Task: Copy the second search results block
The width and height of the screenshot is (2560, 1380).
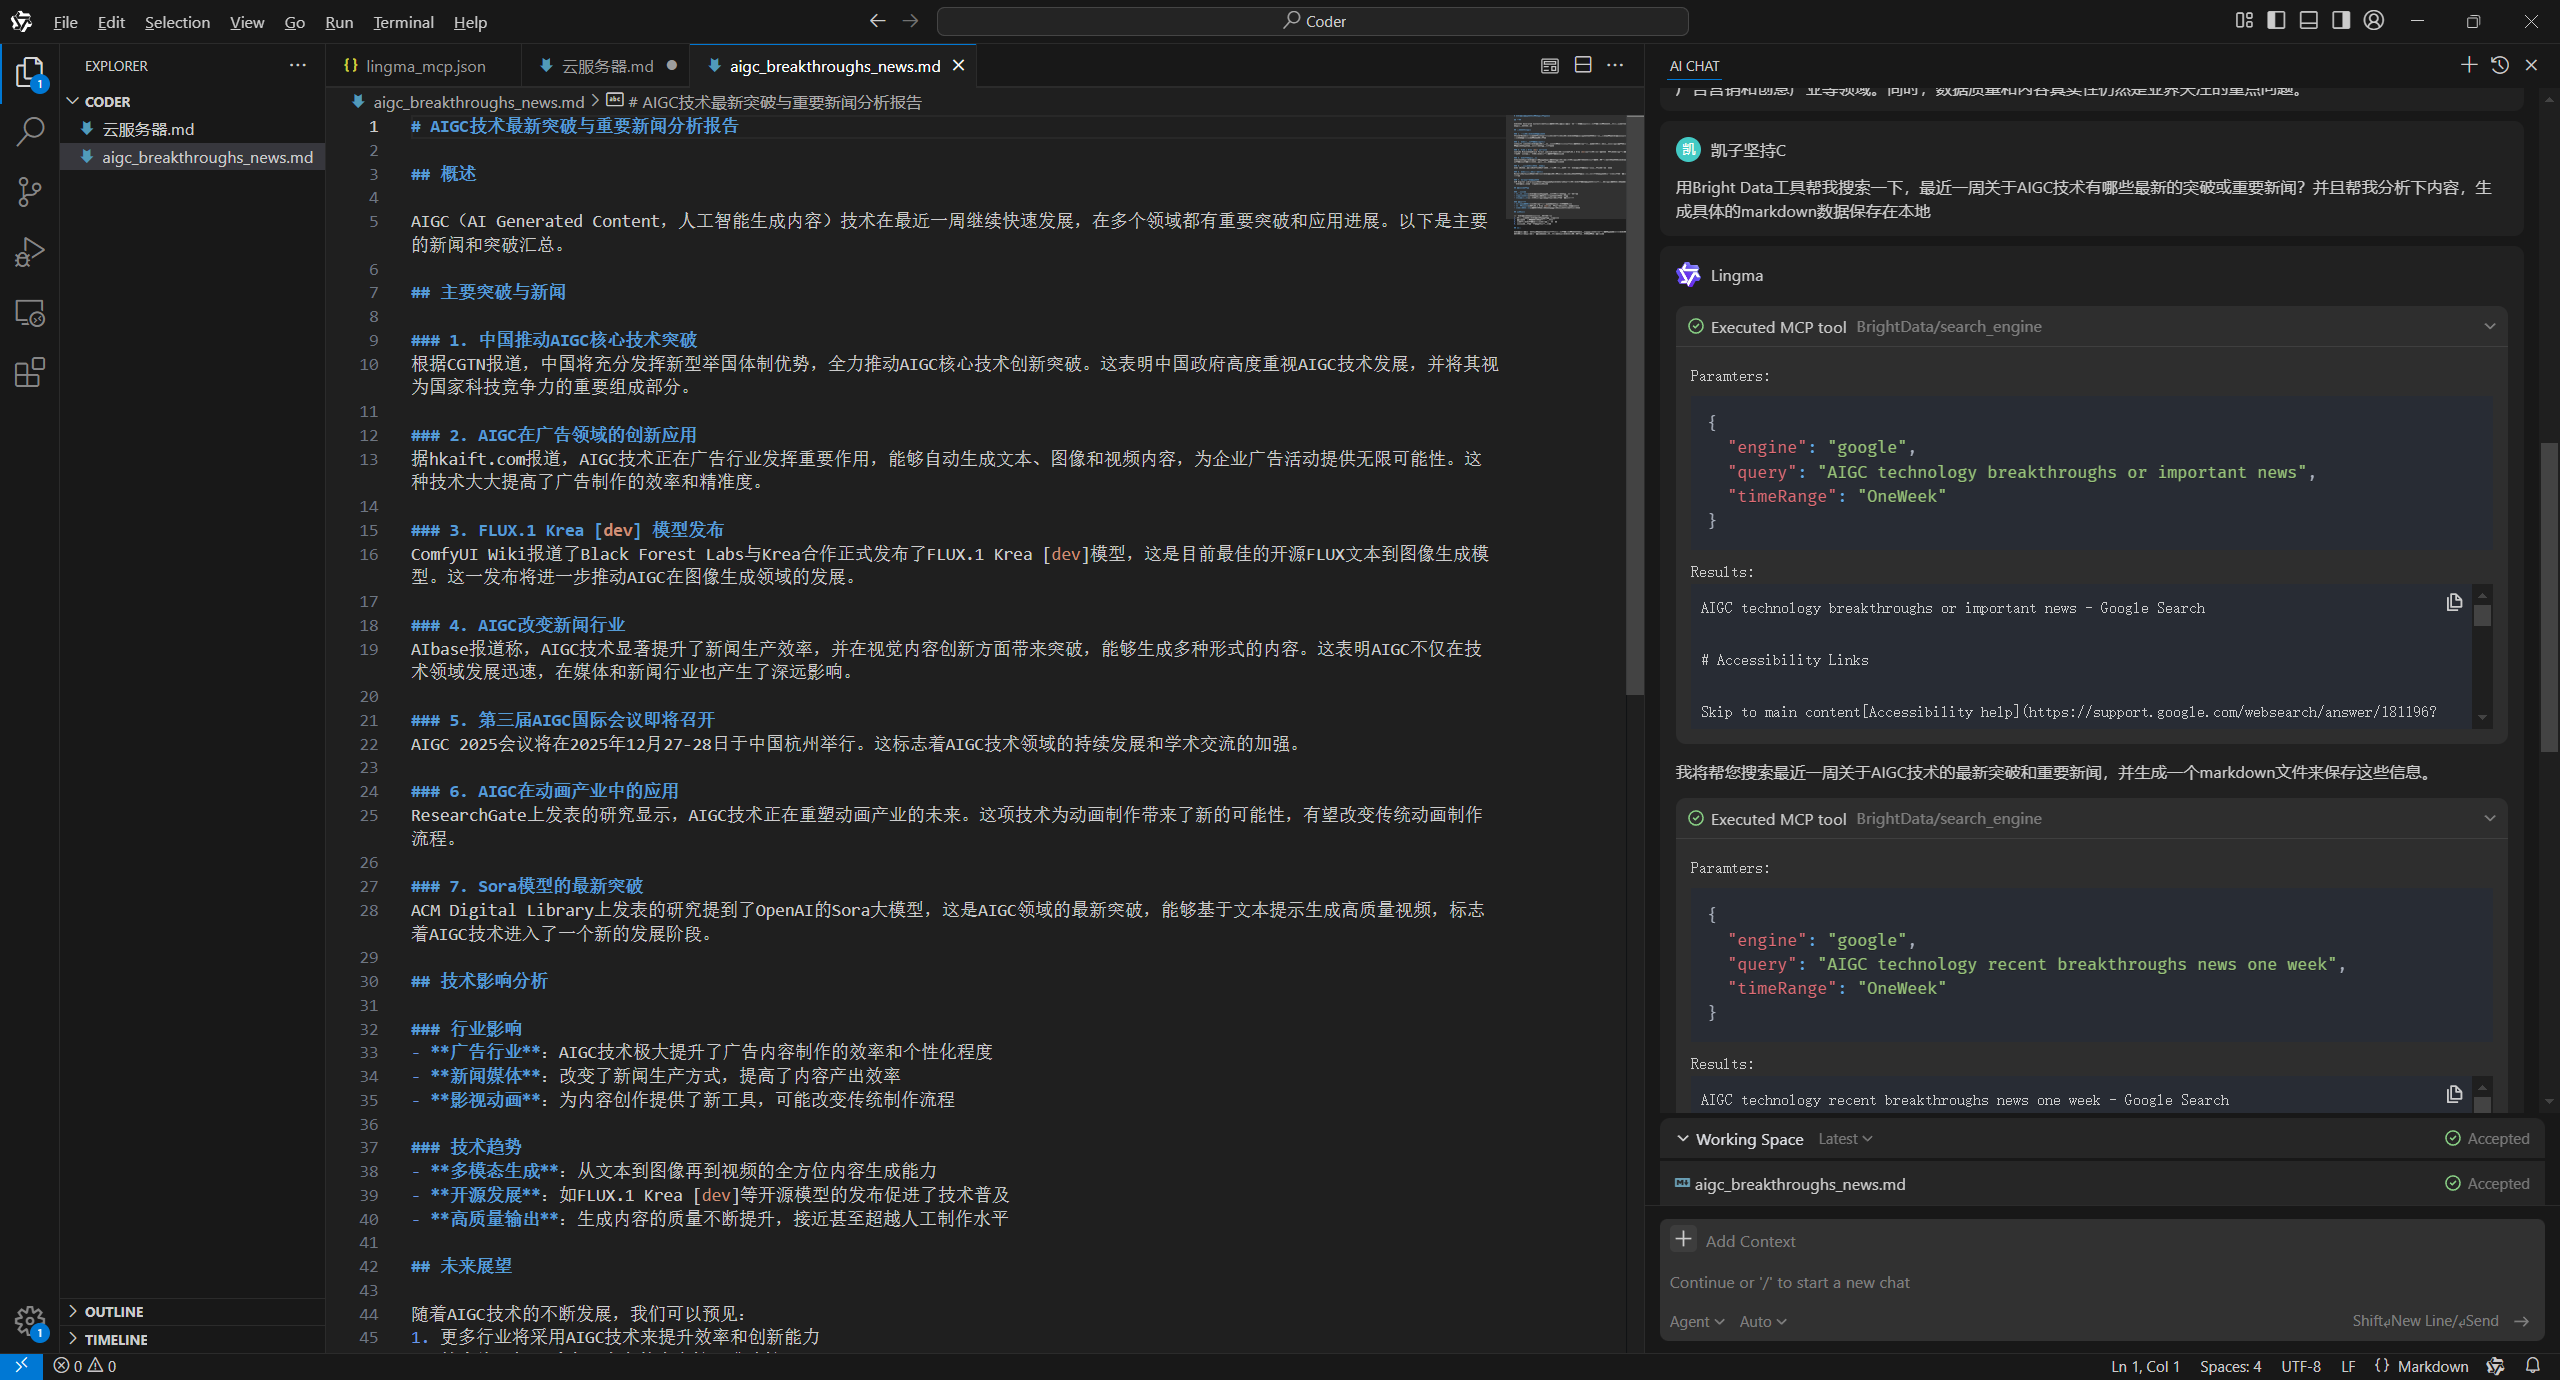Action: (2454, 1094)
